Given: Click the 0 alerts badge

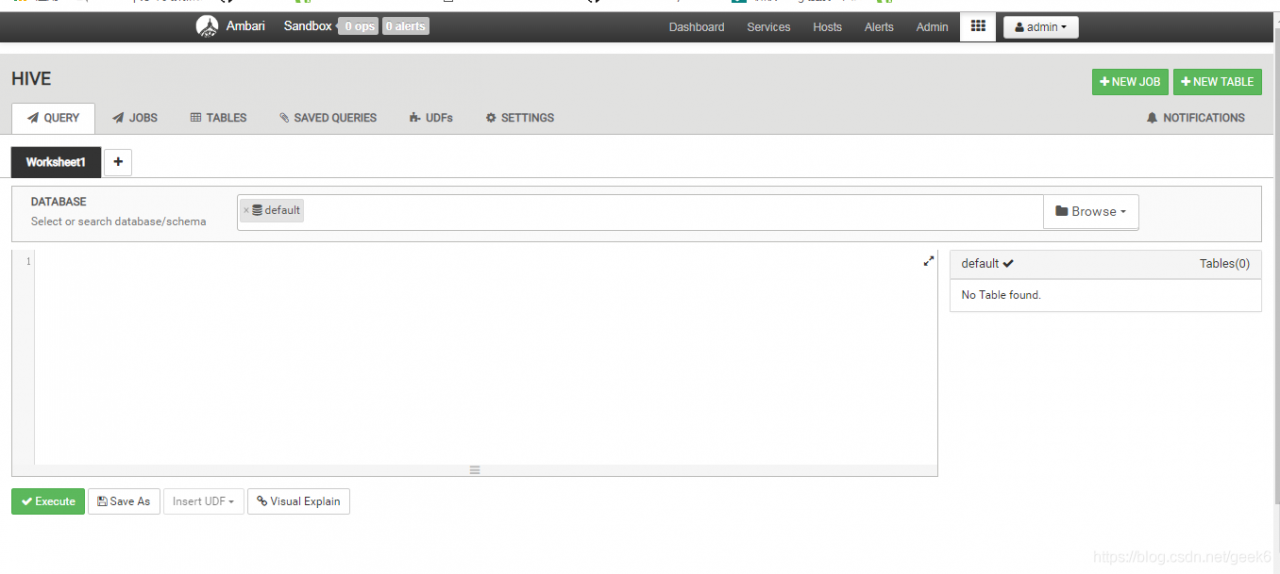Looking at the screenshot, I should [x=405, y=27].
